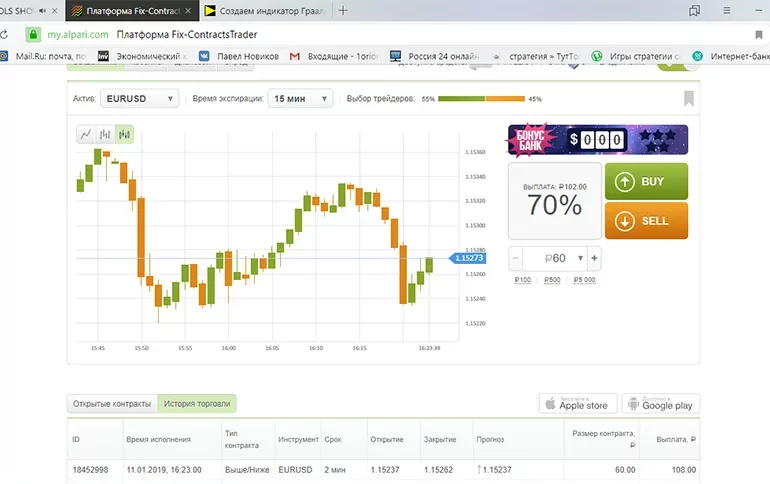Reload the page with refresh icon
770x484 pixels.
pos(3,34)
